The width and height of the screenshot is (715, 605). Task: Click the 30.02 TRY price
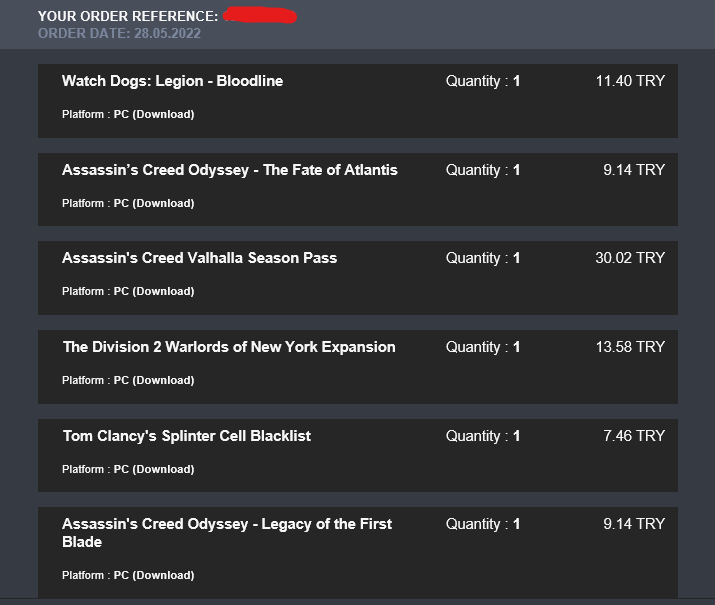(x=630, y=258)
